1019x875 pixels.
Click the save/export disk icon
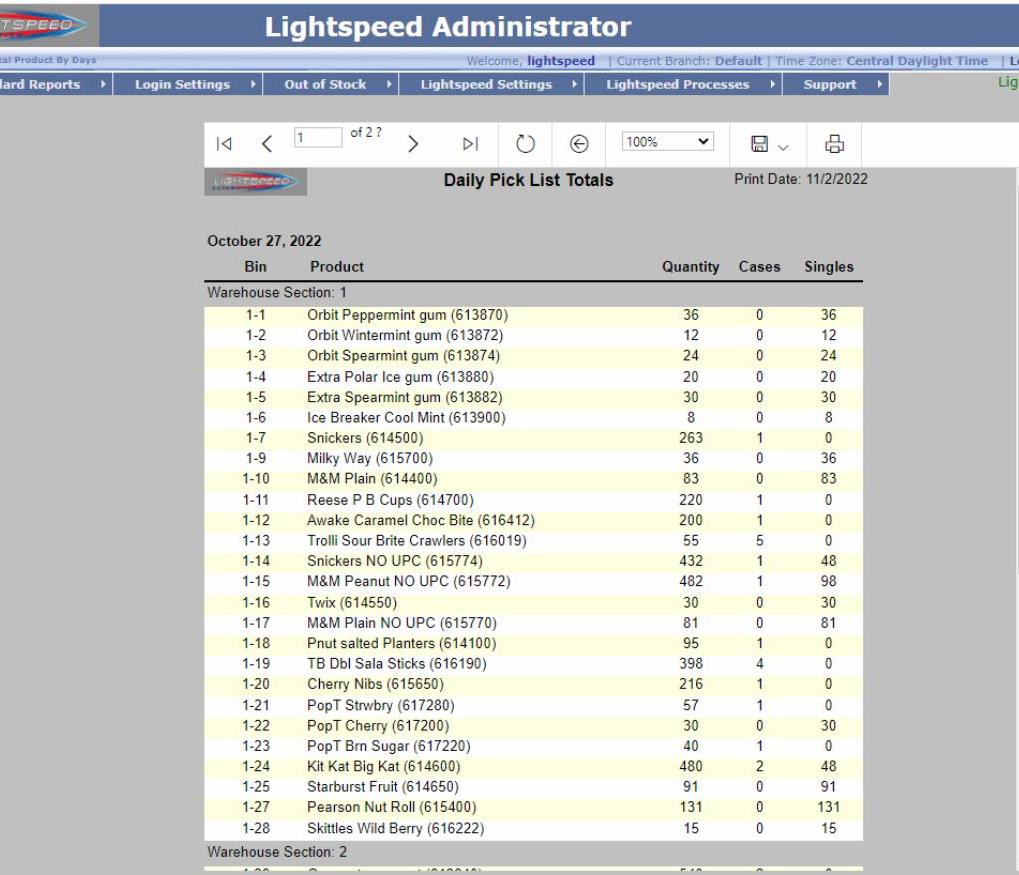[x=759, y=144]
